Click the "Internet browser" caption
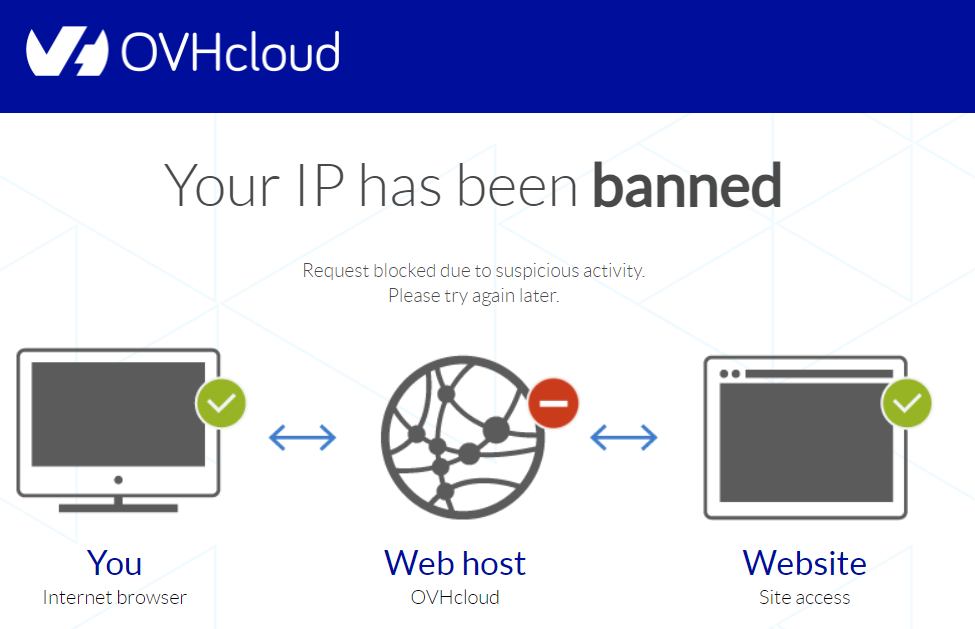 tap(114, 597)
